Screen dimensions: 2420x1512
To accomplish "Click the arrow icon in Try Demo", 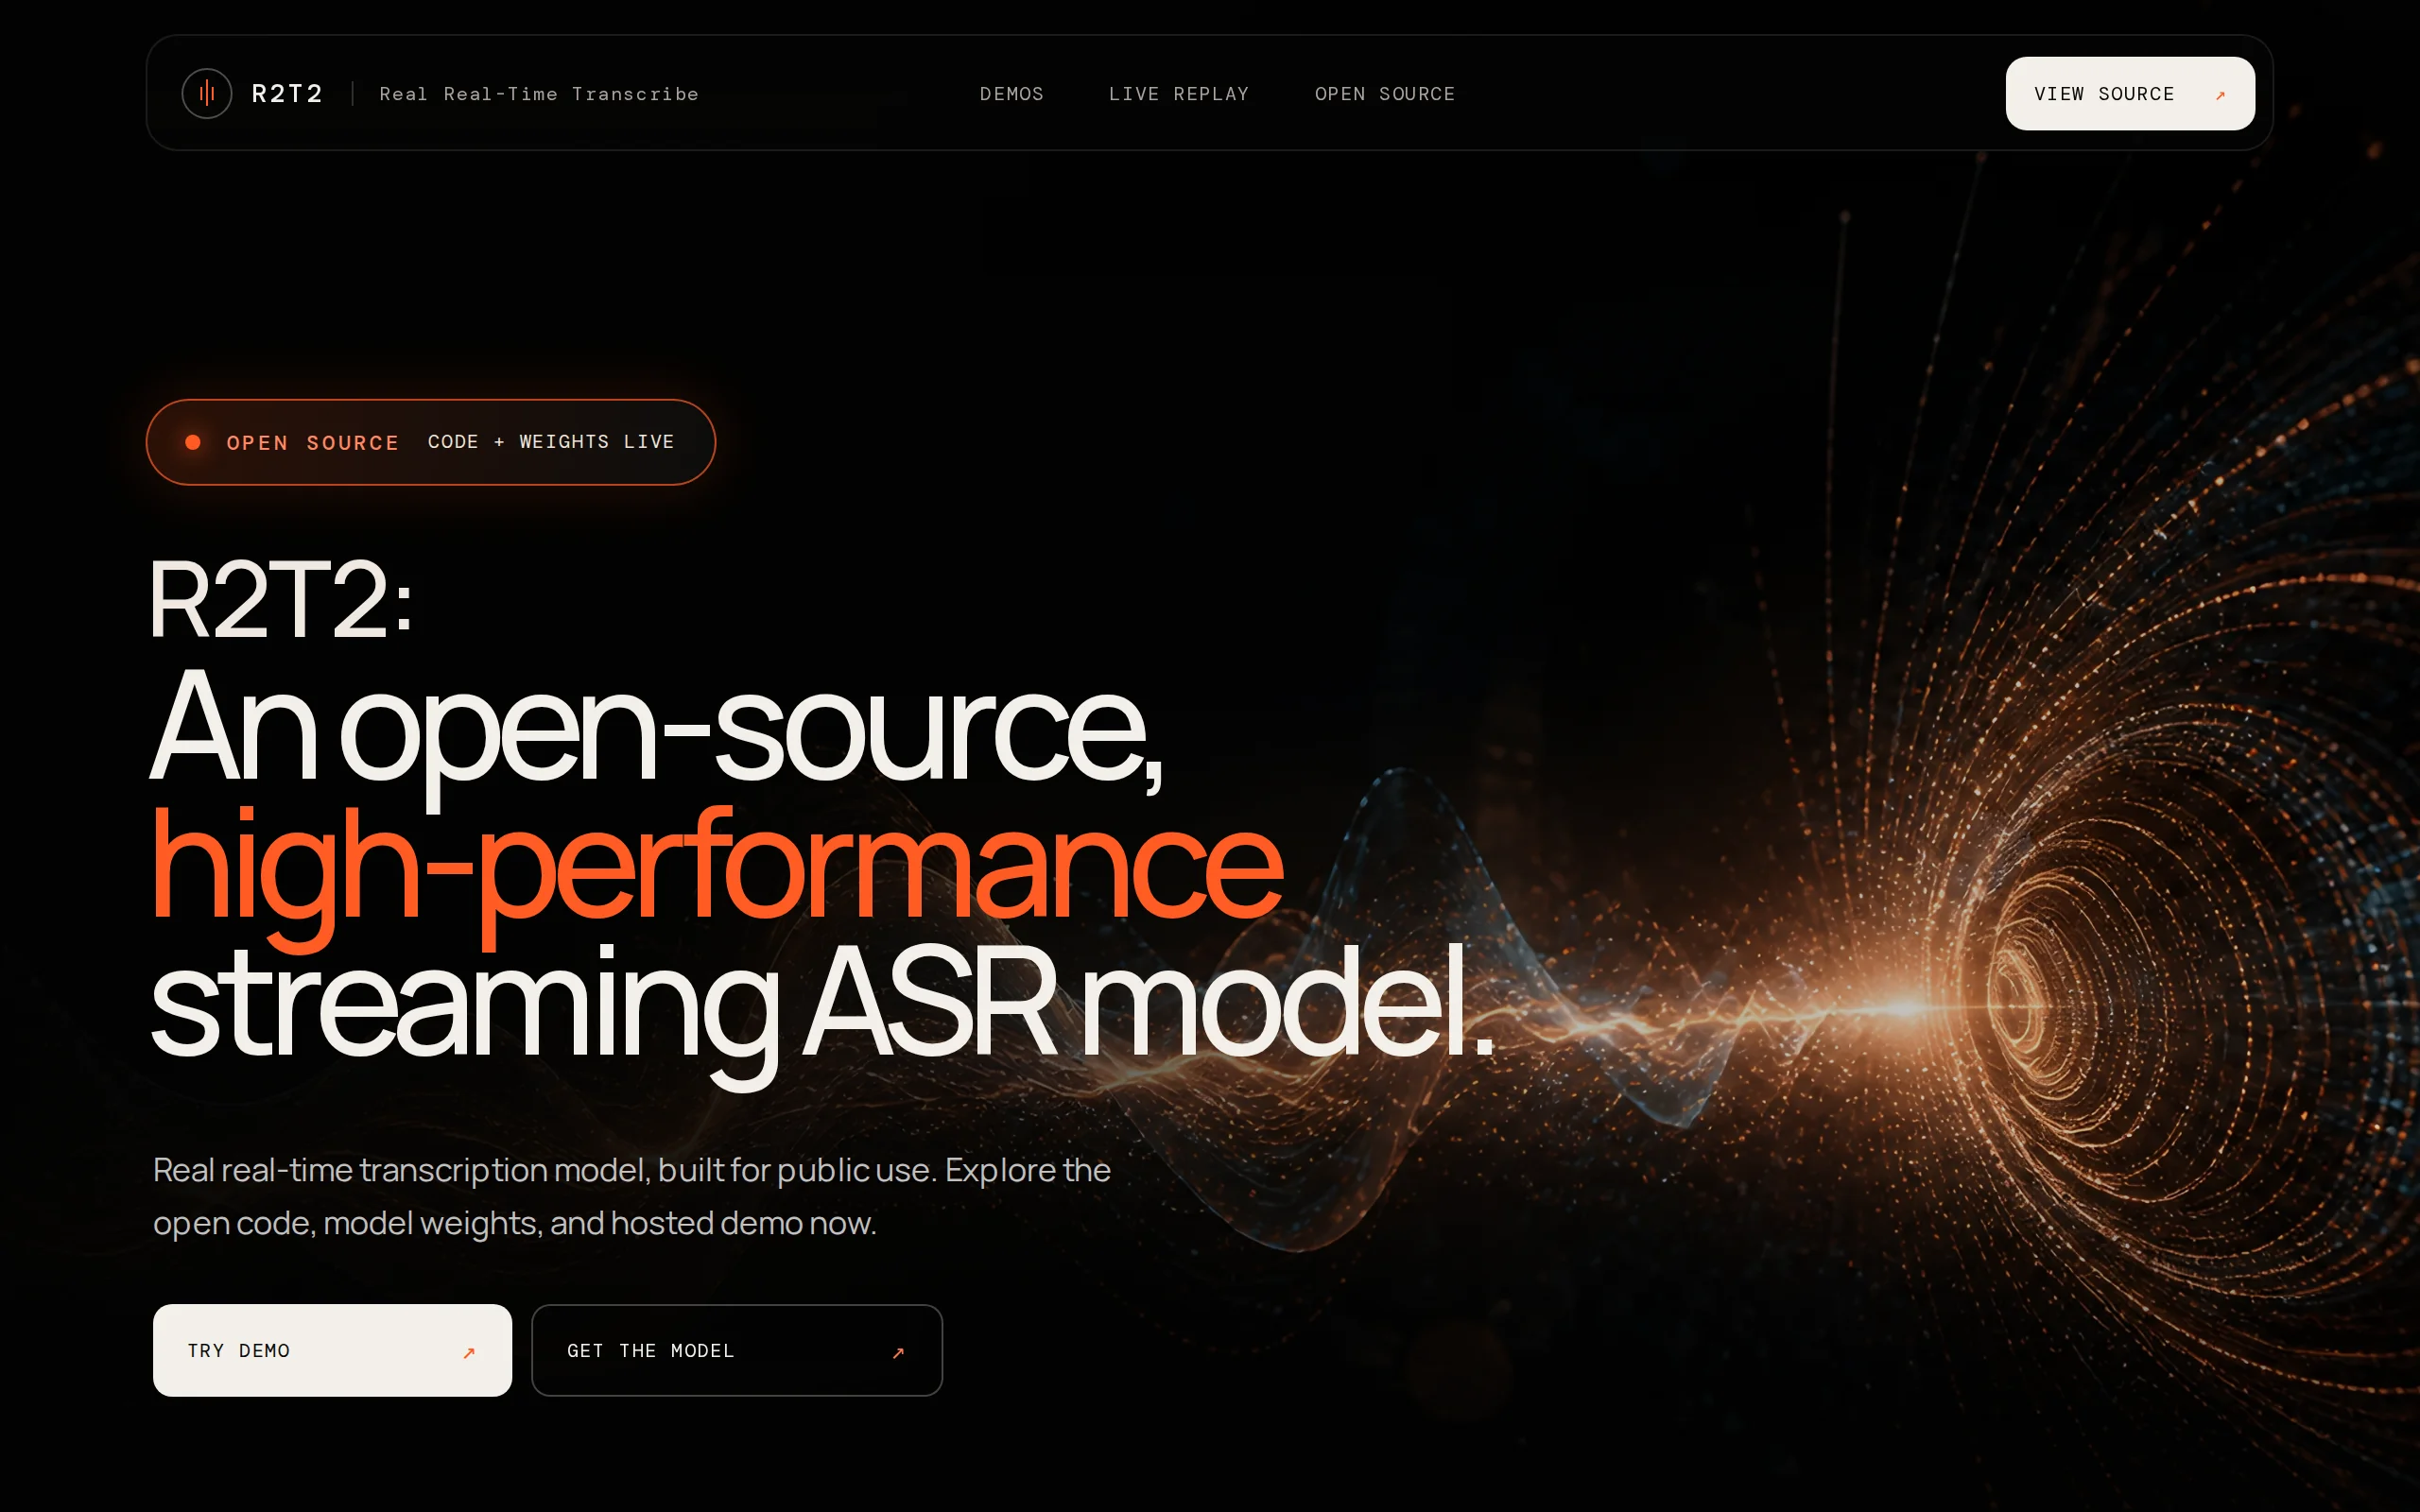I will point(469,1353).
